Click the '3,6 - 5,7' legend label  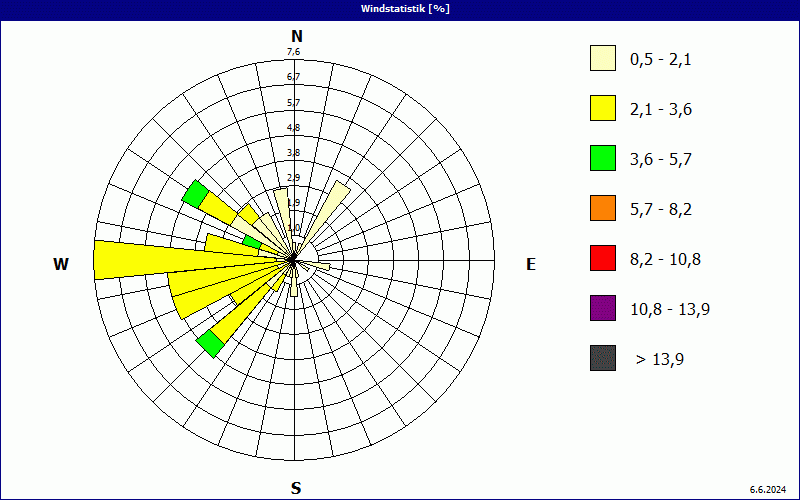[661, 160]
